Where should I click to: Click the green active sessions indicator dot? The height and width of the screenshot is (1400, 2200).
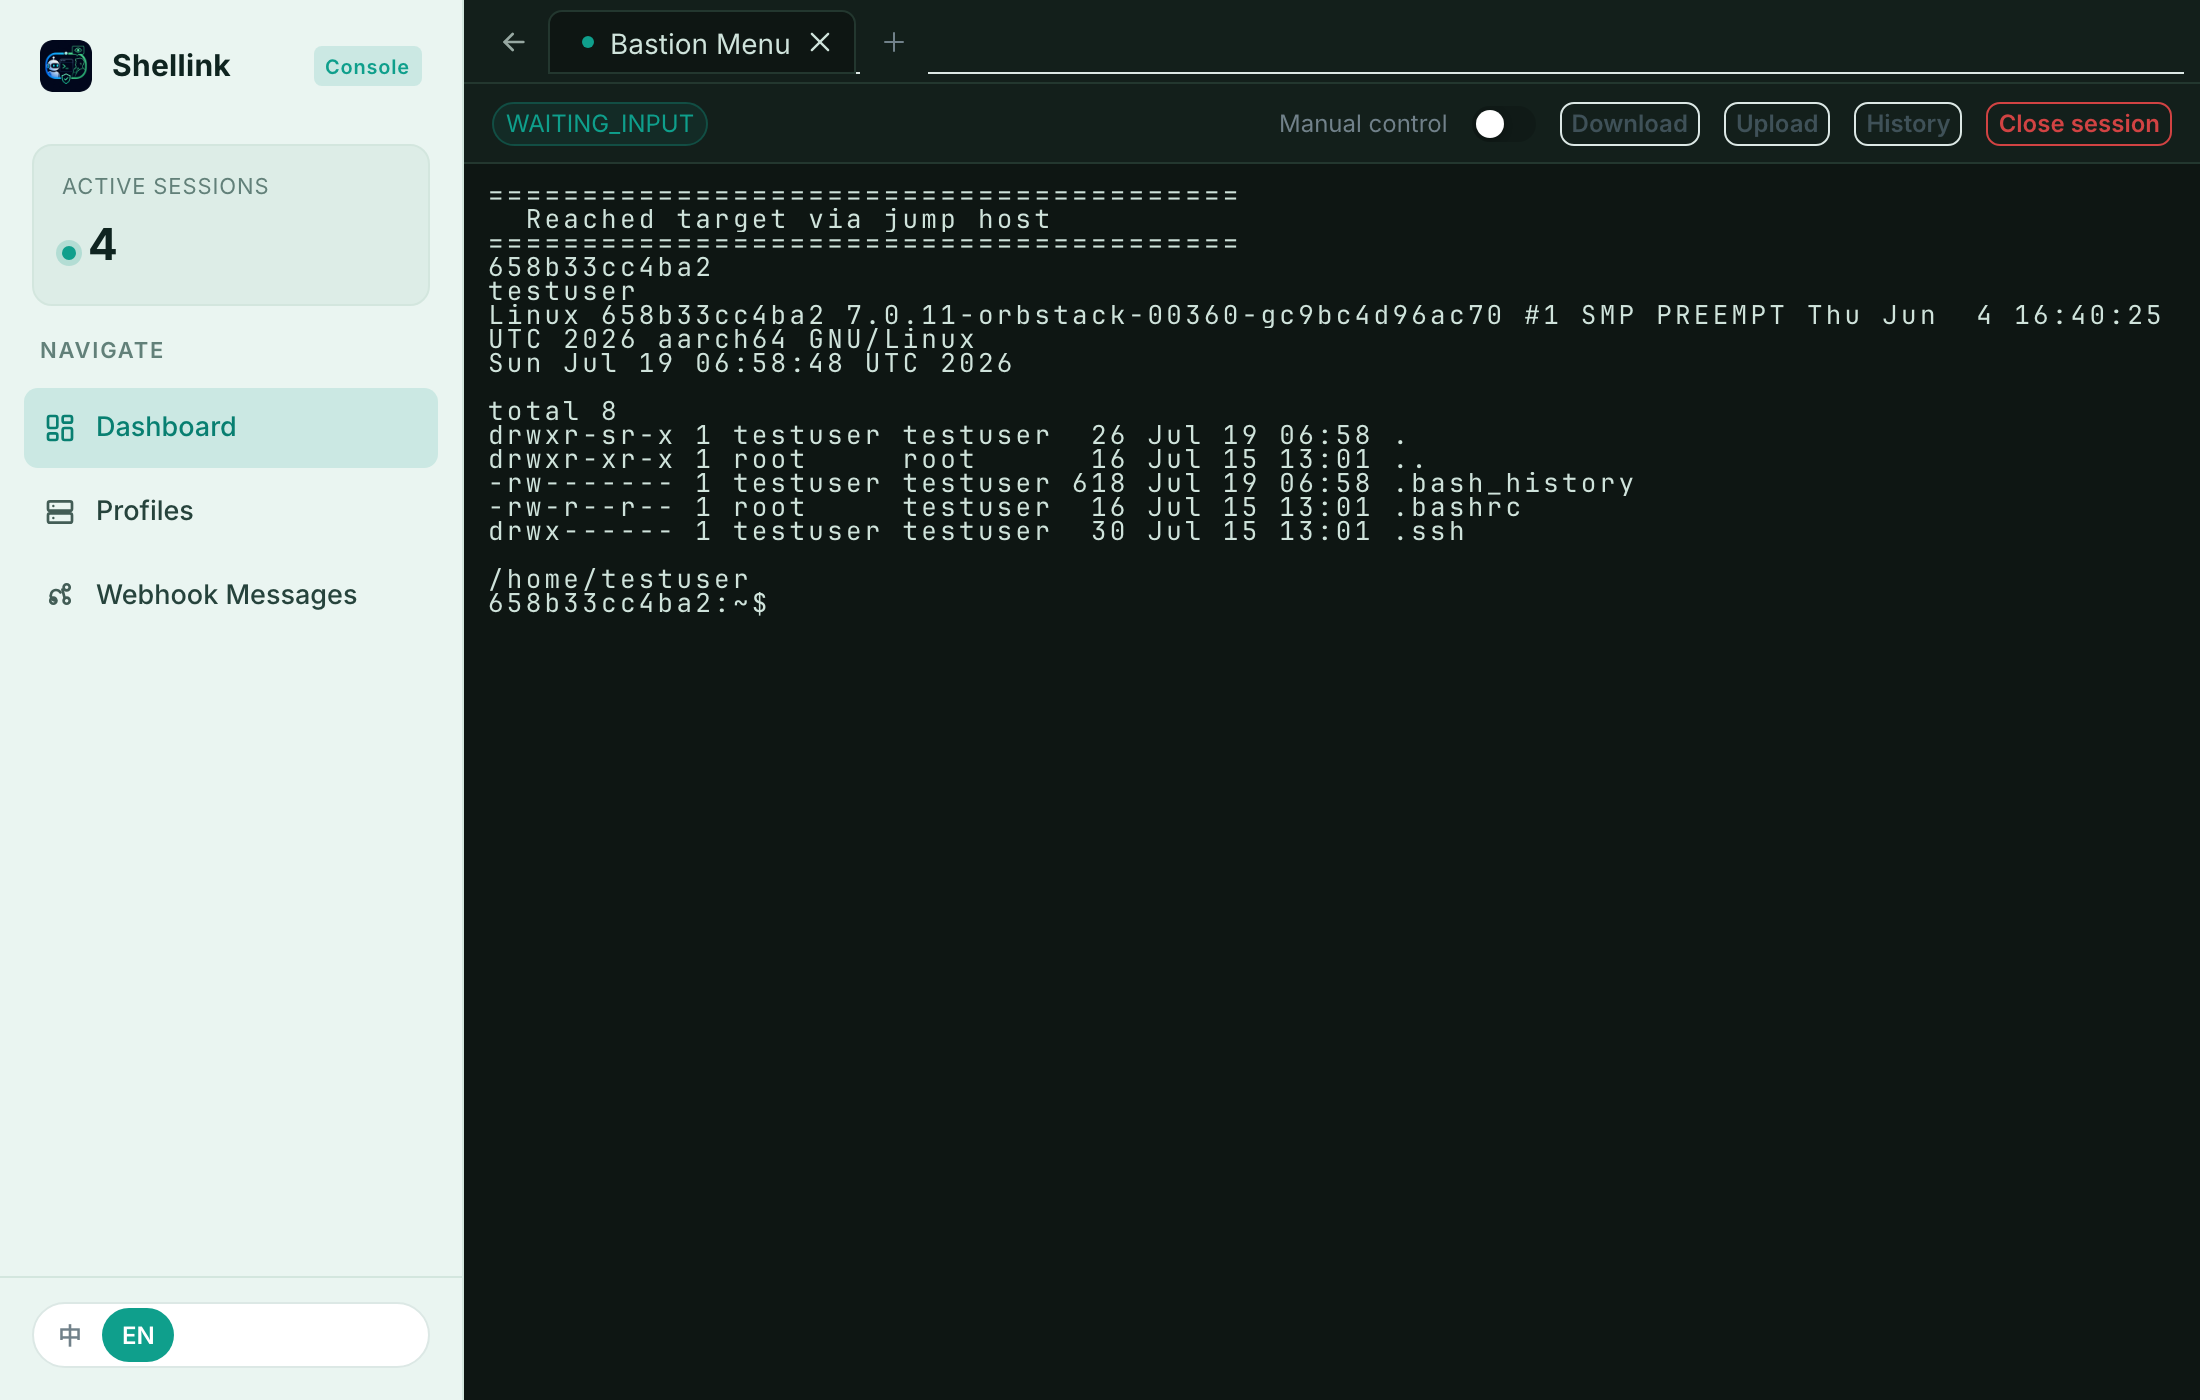pos(68,252)
